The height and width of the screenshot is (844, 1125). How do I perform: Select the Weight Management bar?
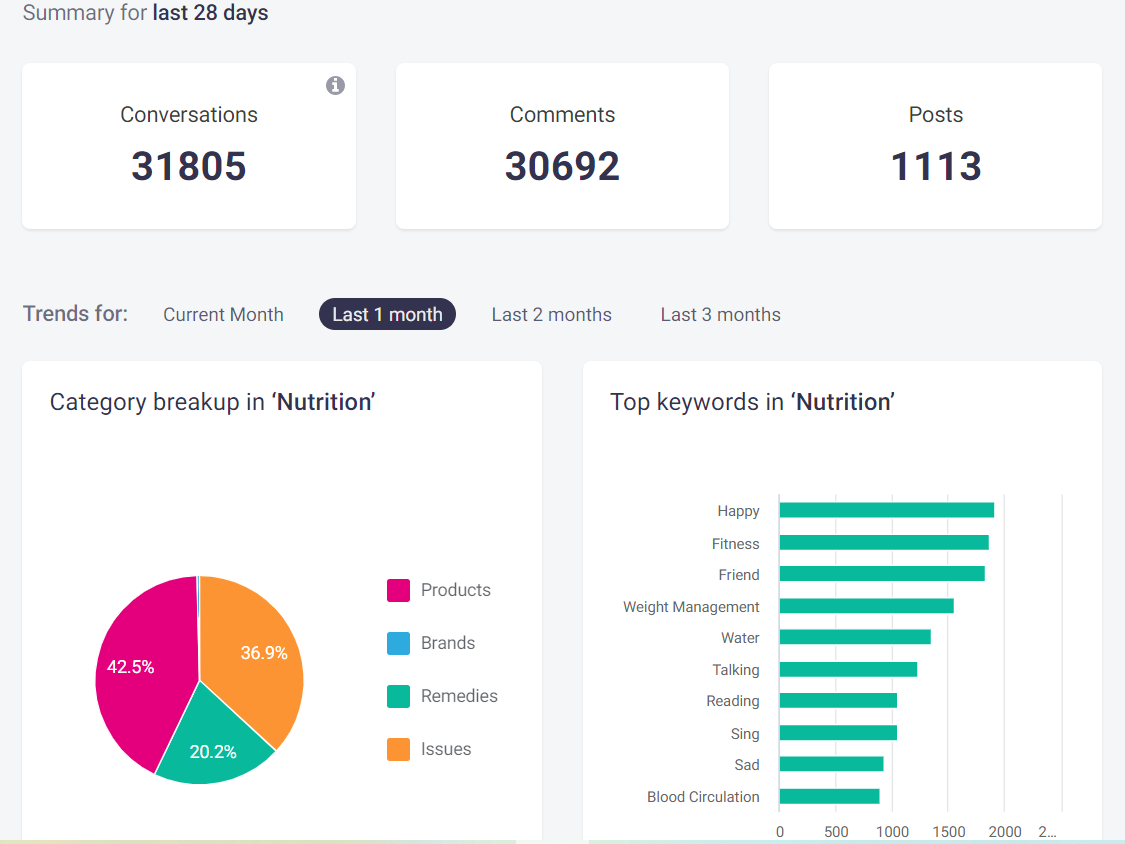click(x=866, y=606)
